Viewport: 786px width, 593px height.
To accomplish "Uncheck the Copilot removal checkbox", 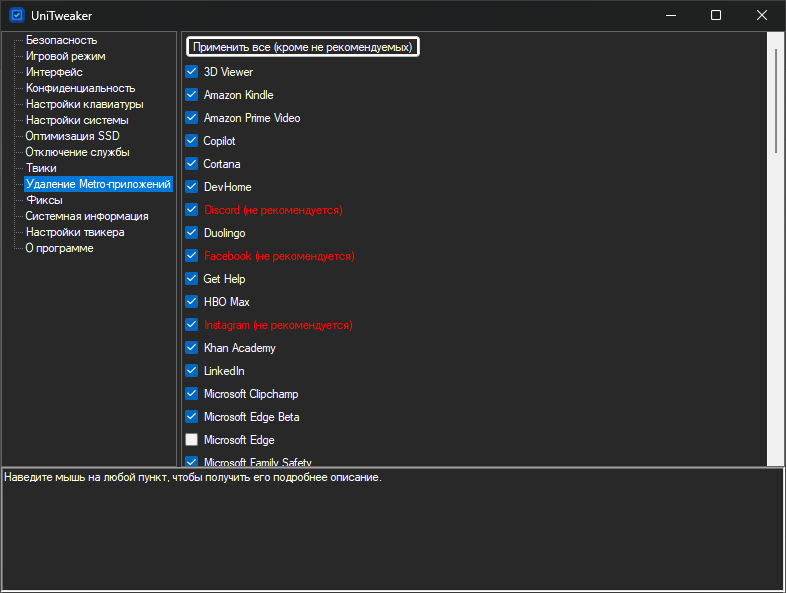I will tap(192, 141).
